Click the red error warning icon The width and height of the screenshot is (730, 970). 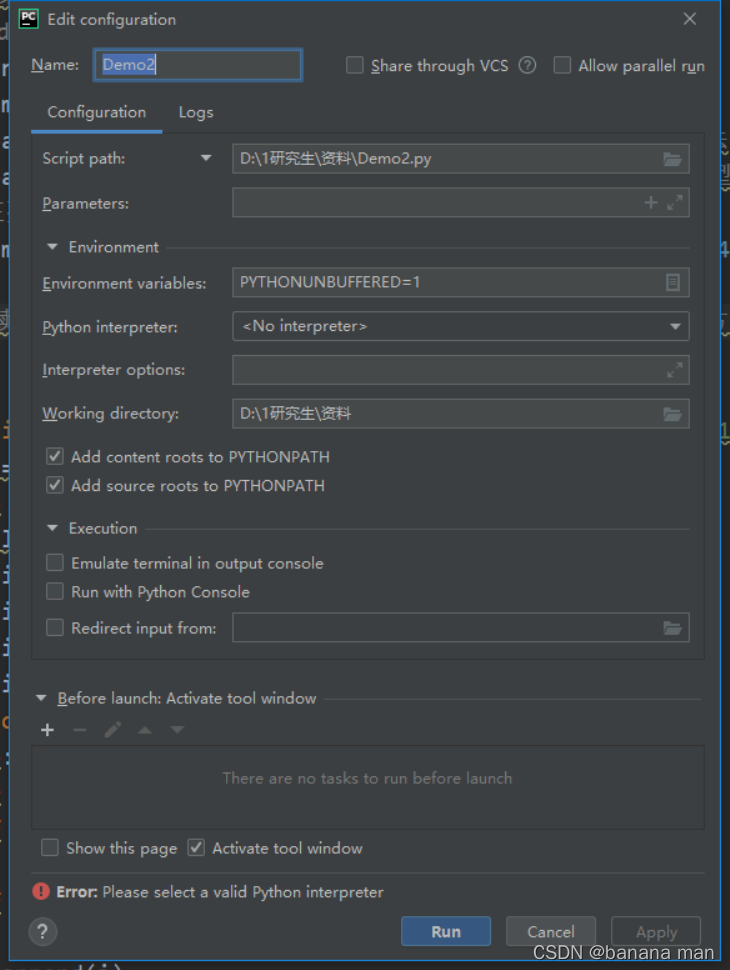point(41,891)
